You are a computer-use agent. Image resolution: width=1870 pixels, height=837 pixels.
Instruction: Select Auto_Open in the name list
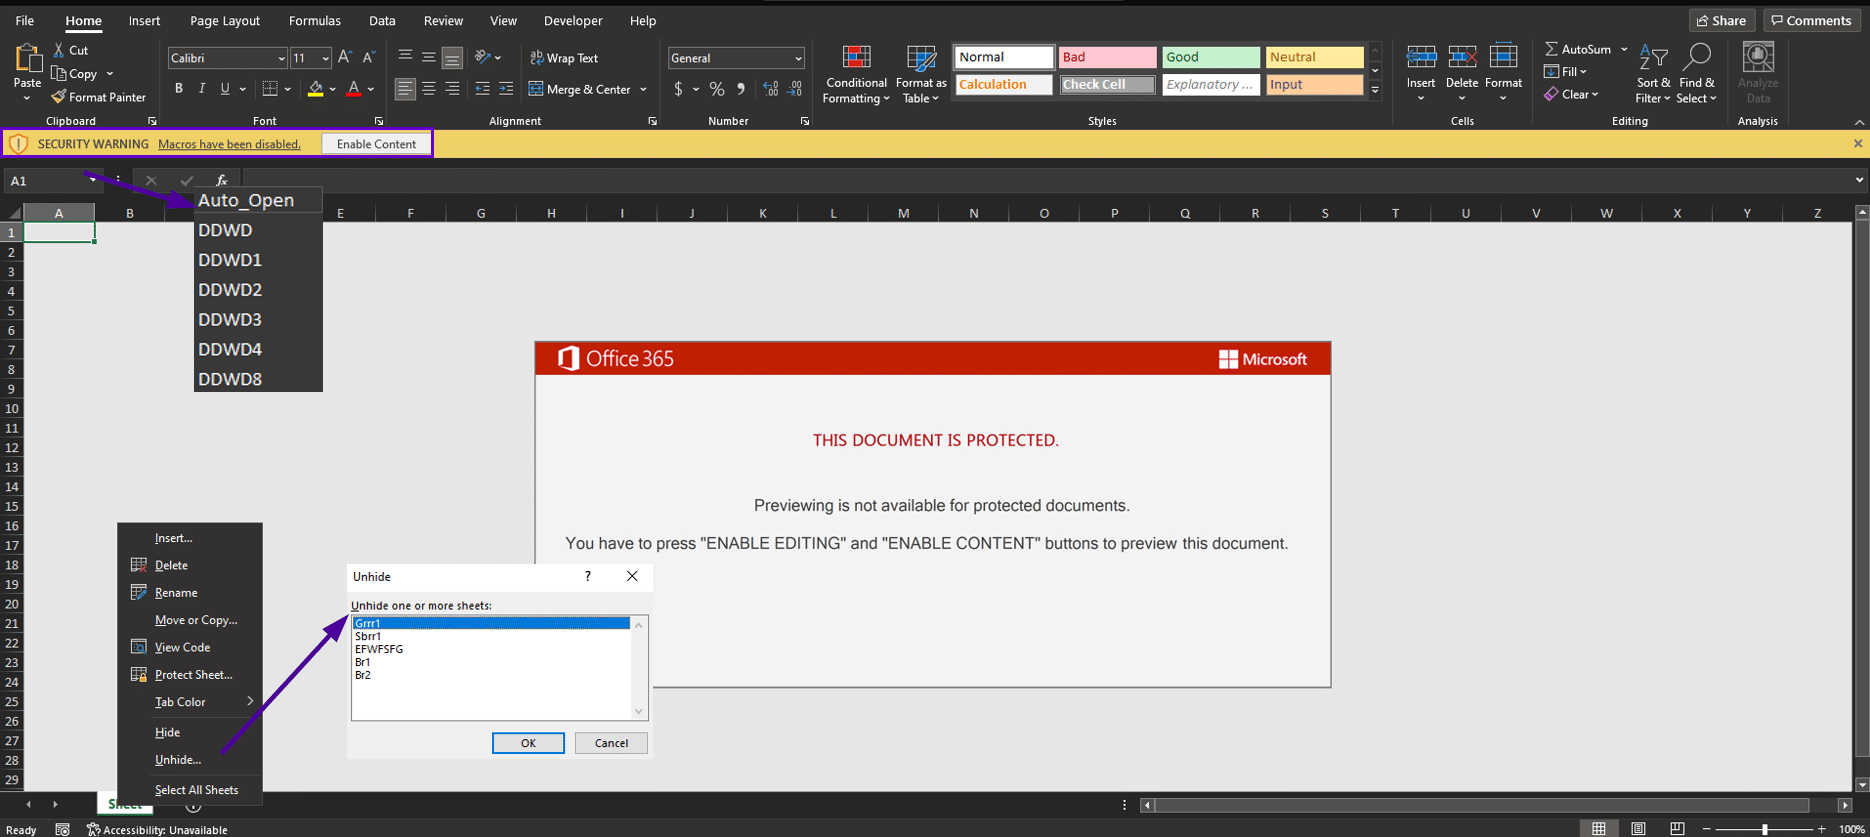(x=258, y=200)
